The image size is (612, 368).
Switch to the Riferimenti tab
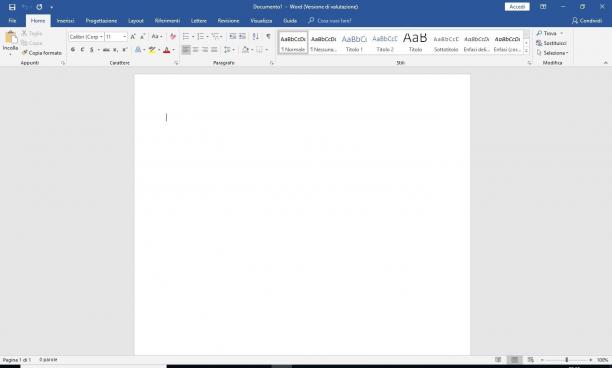(167, 21)
